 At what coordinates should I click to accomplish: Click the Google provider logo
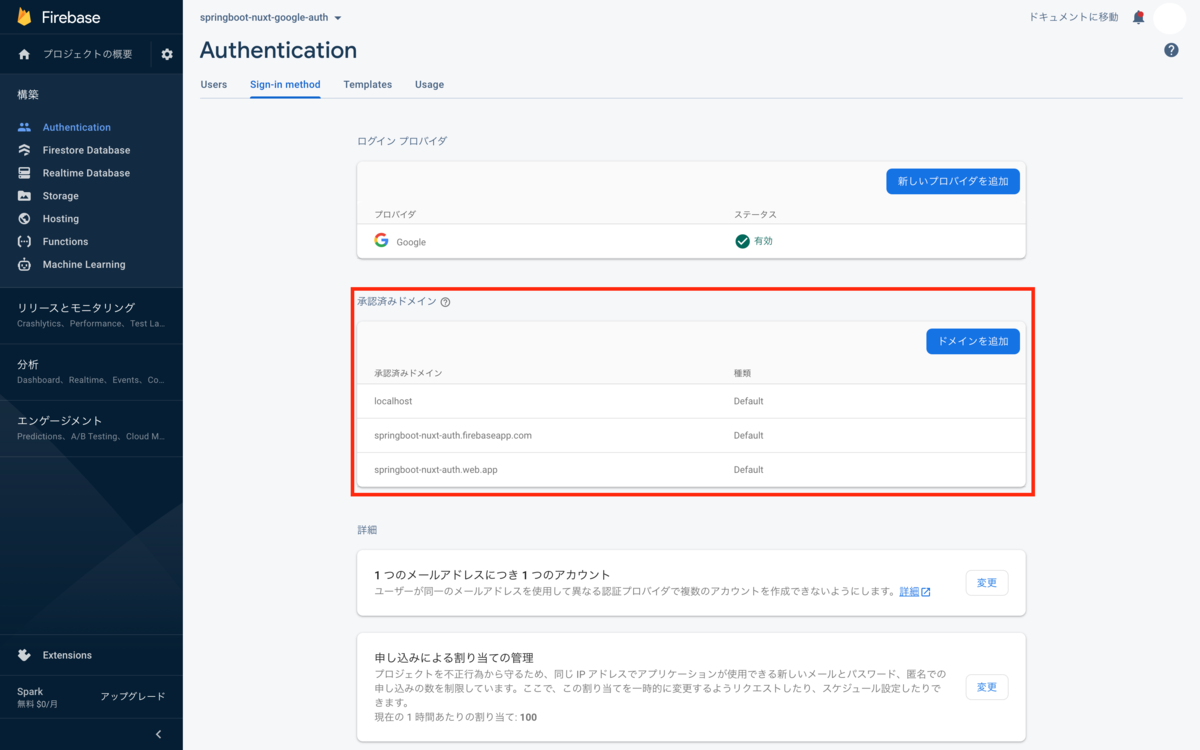point(381,241)
